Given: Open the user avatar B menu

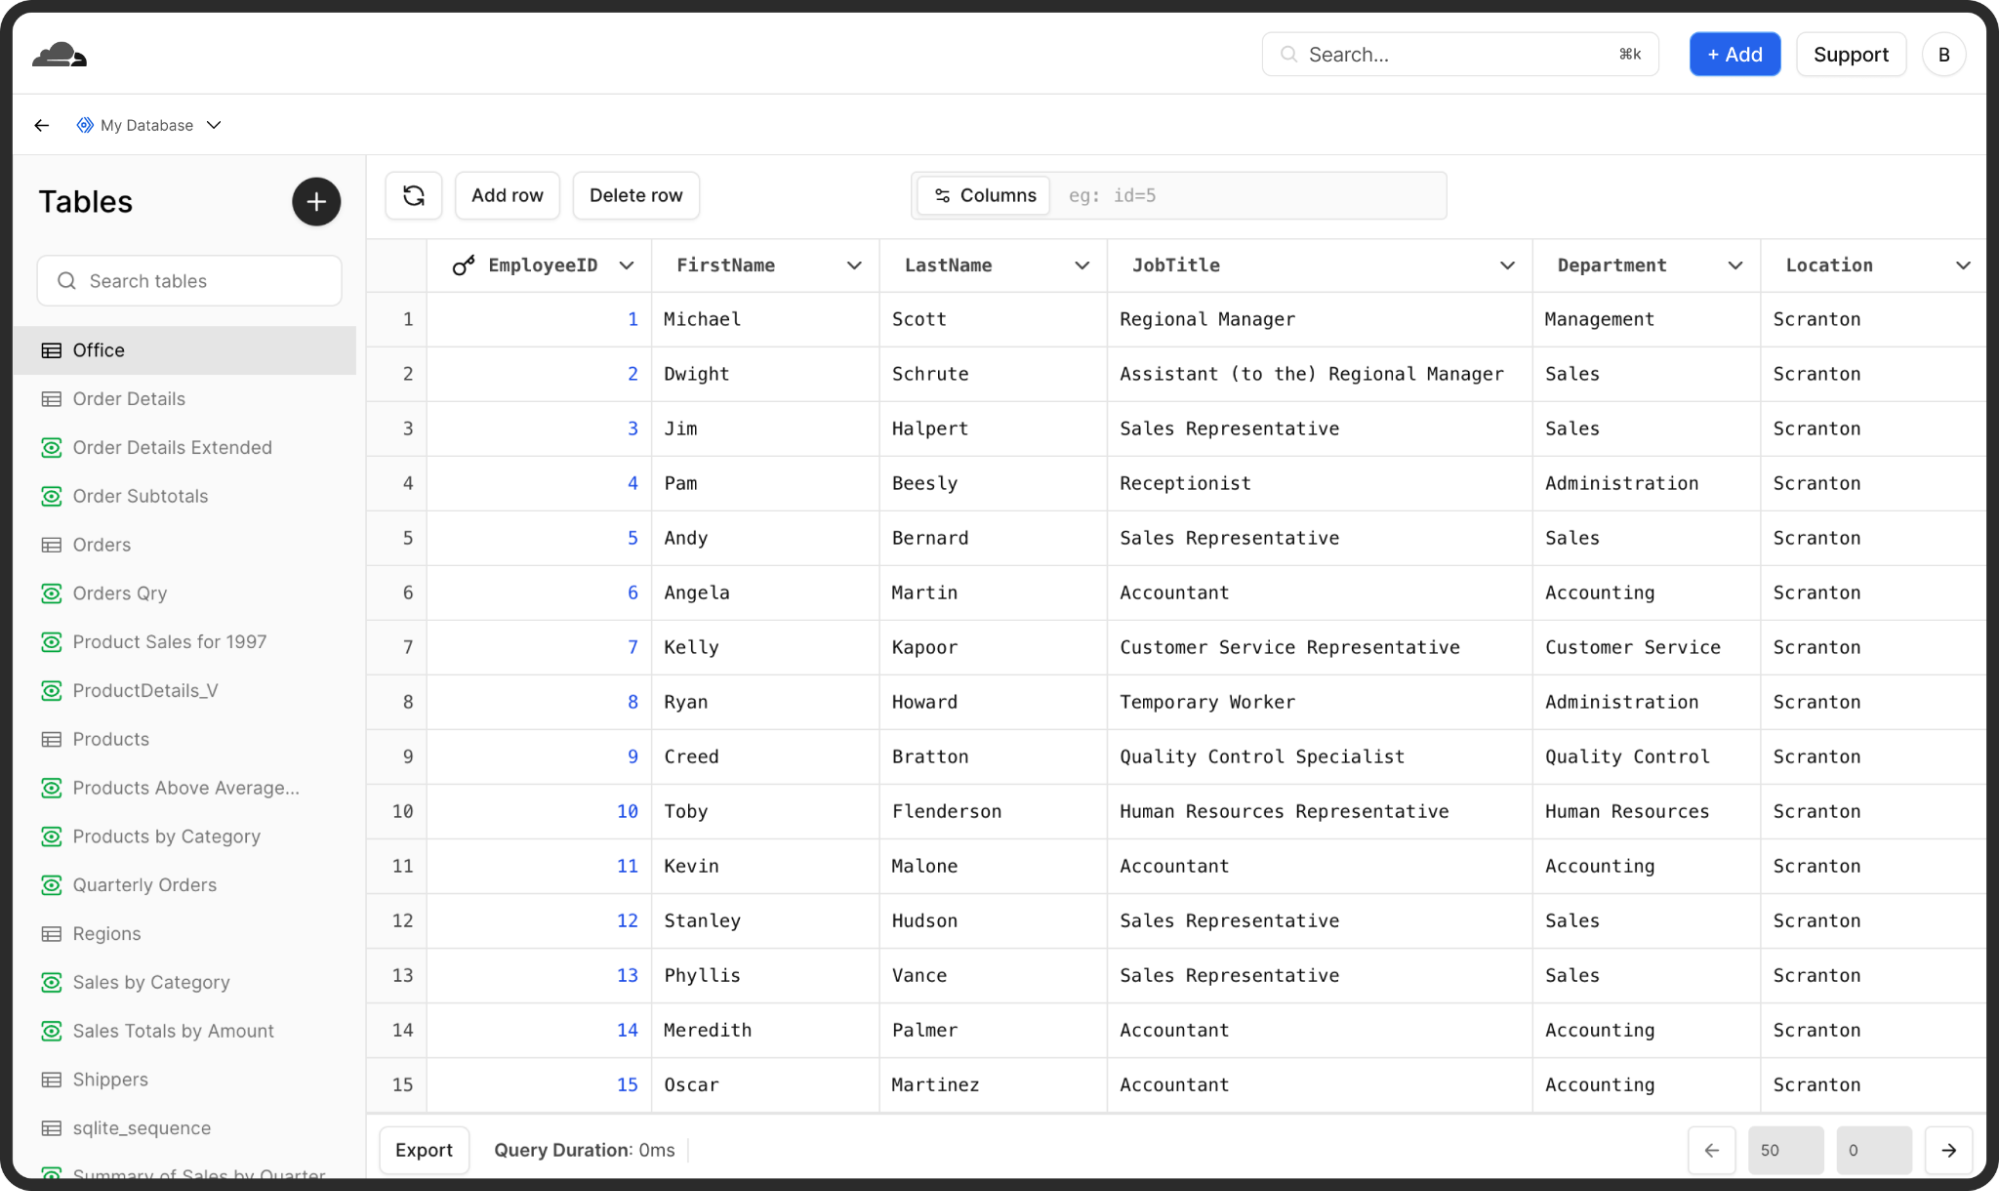Looking at the screenshot, I should tap(1943, 55).
